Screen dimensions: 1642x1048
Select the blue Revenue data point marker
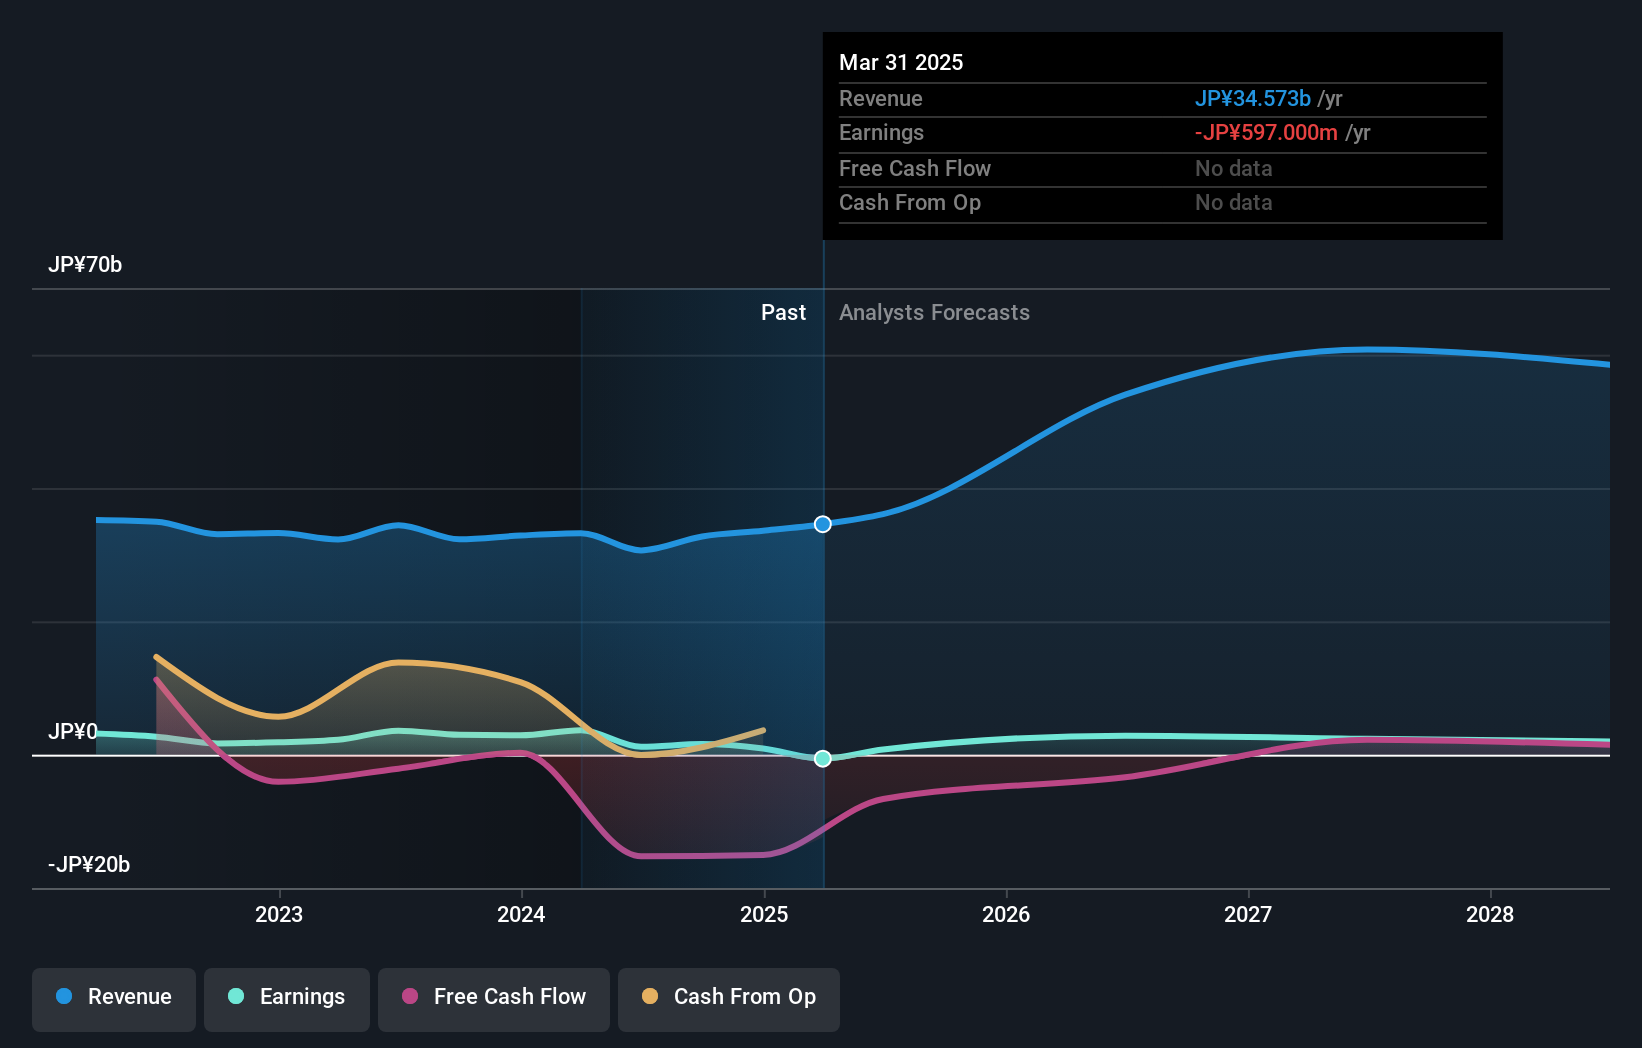click(822, 524)
